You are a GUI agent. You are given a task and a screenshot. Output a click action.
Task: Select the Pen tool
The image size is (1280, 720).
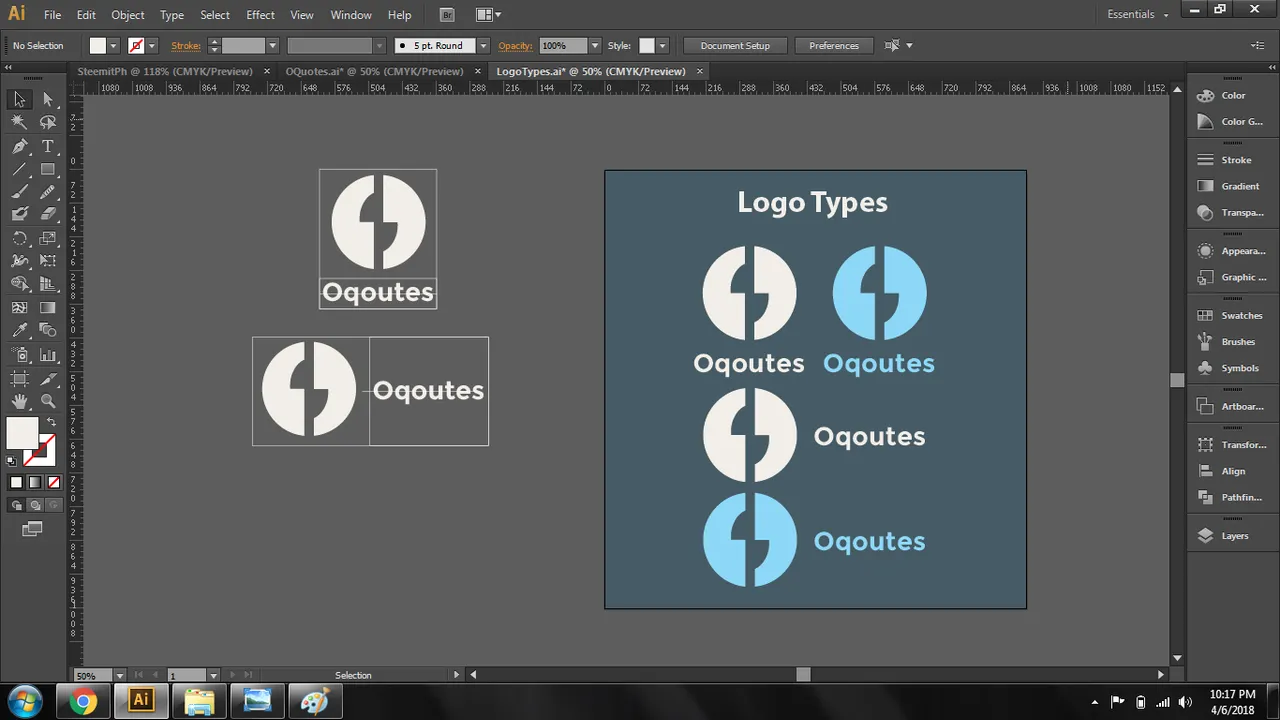pos(19,146)
